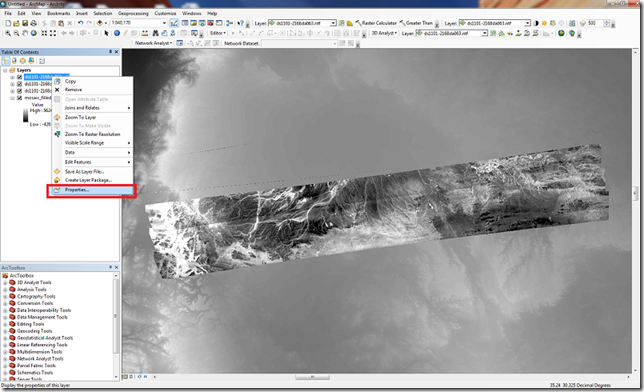Click the Full Extent globe icon

(x=34, y=33)
